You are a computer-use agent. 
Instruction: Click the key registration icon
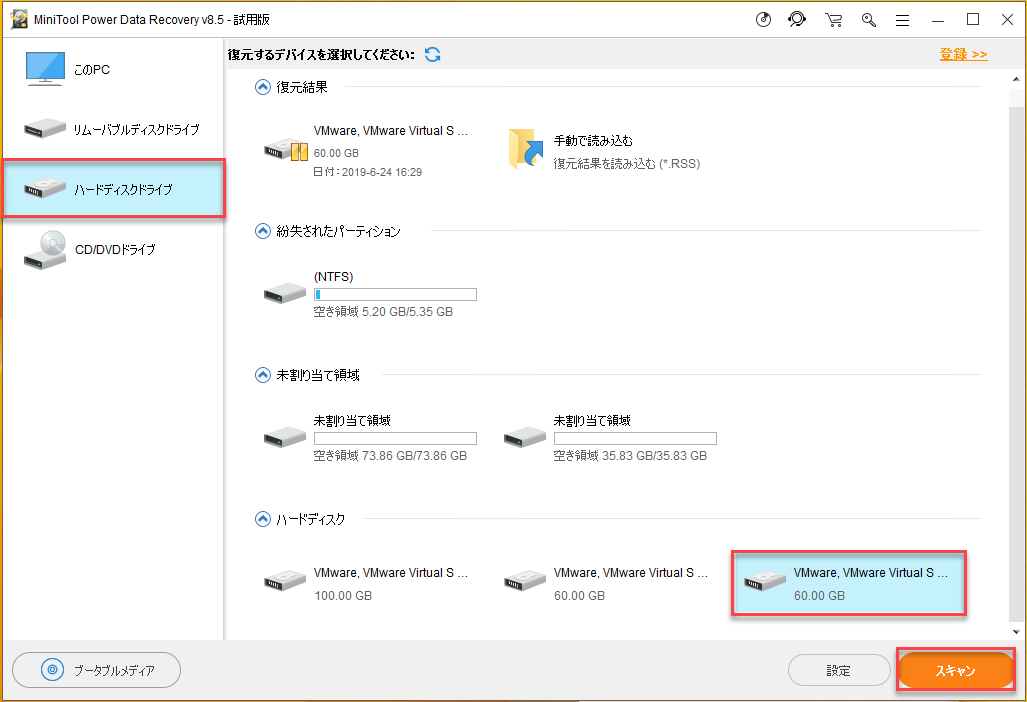tap(868, 20)
